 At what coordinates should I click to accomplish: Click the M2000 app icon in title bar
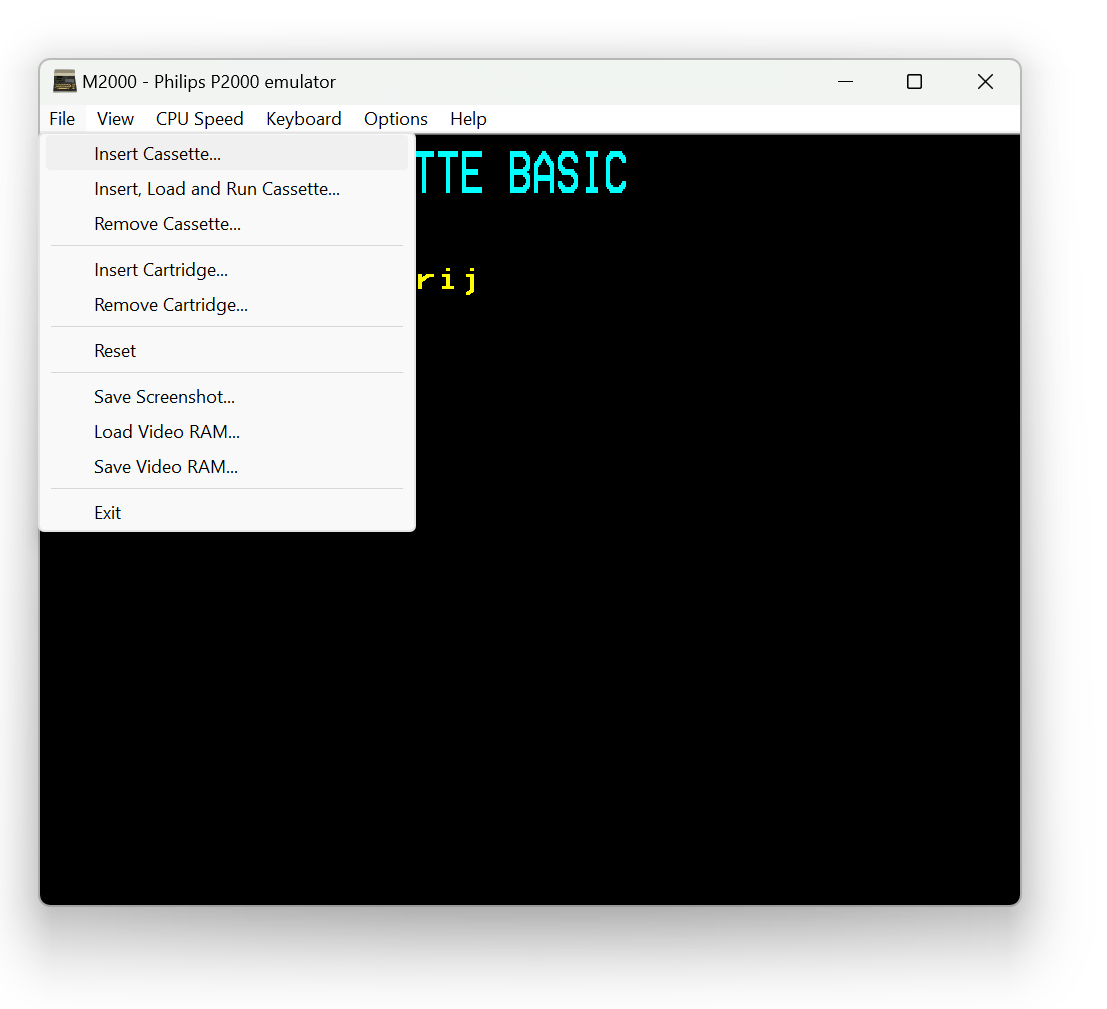pos(64,81)
